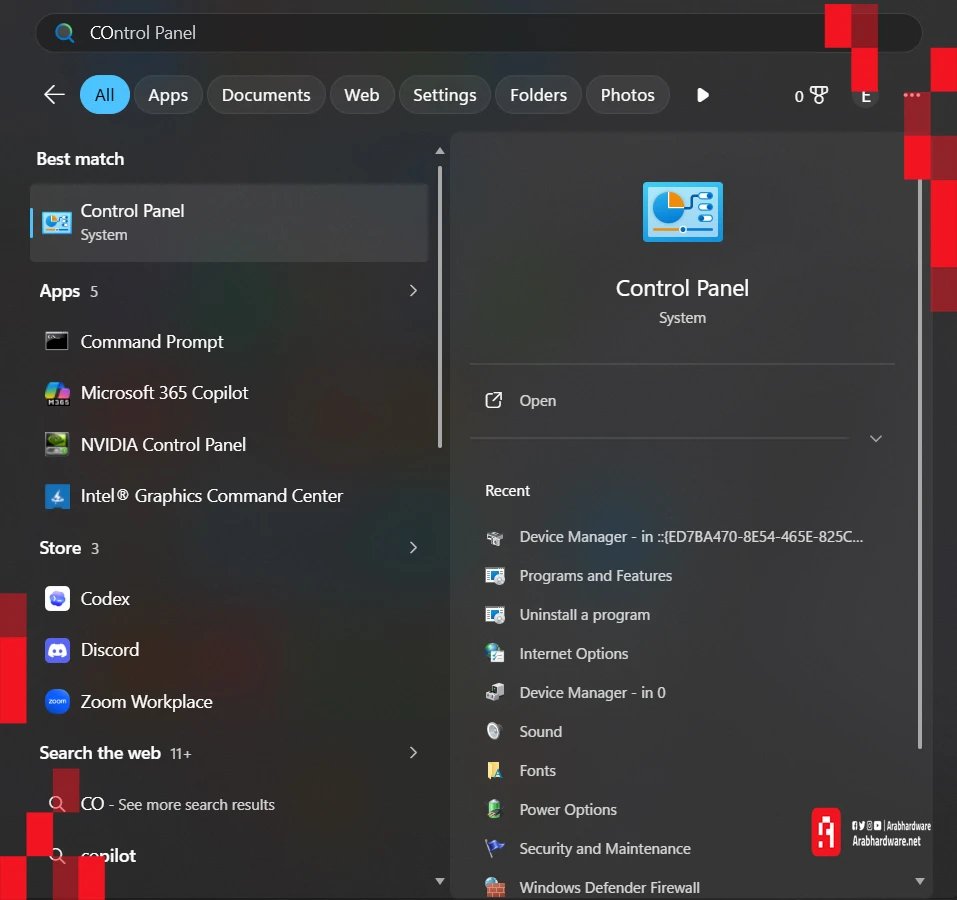Select the Zoom Workplace app icon
The image size is (957, 900).
[x=57, y=702]
